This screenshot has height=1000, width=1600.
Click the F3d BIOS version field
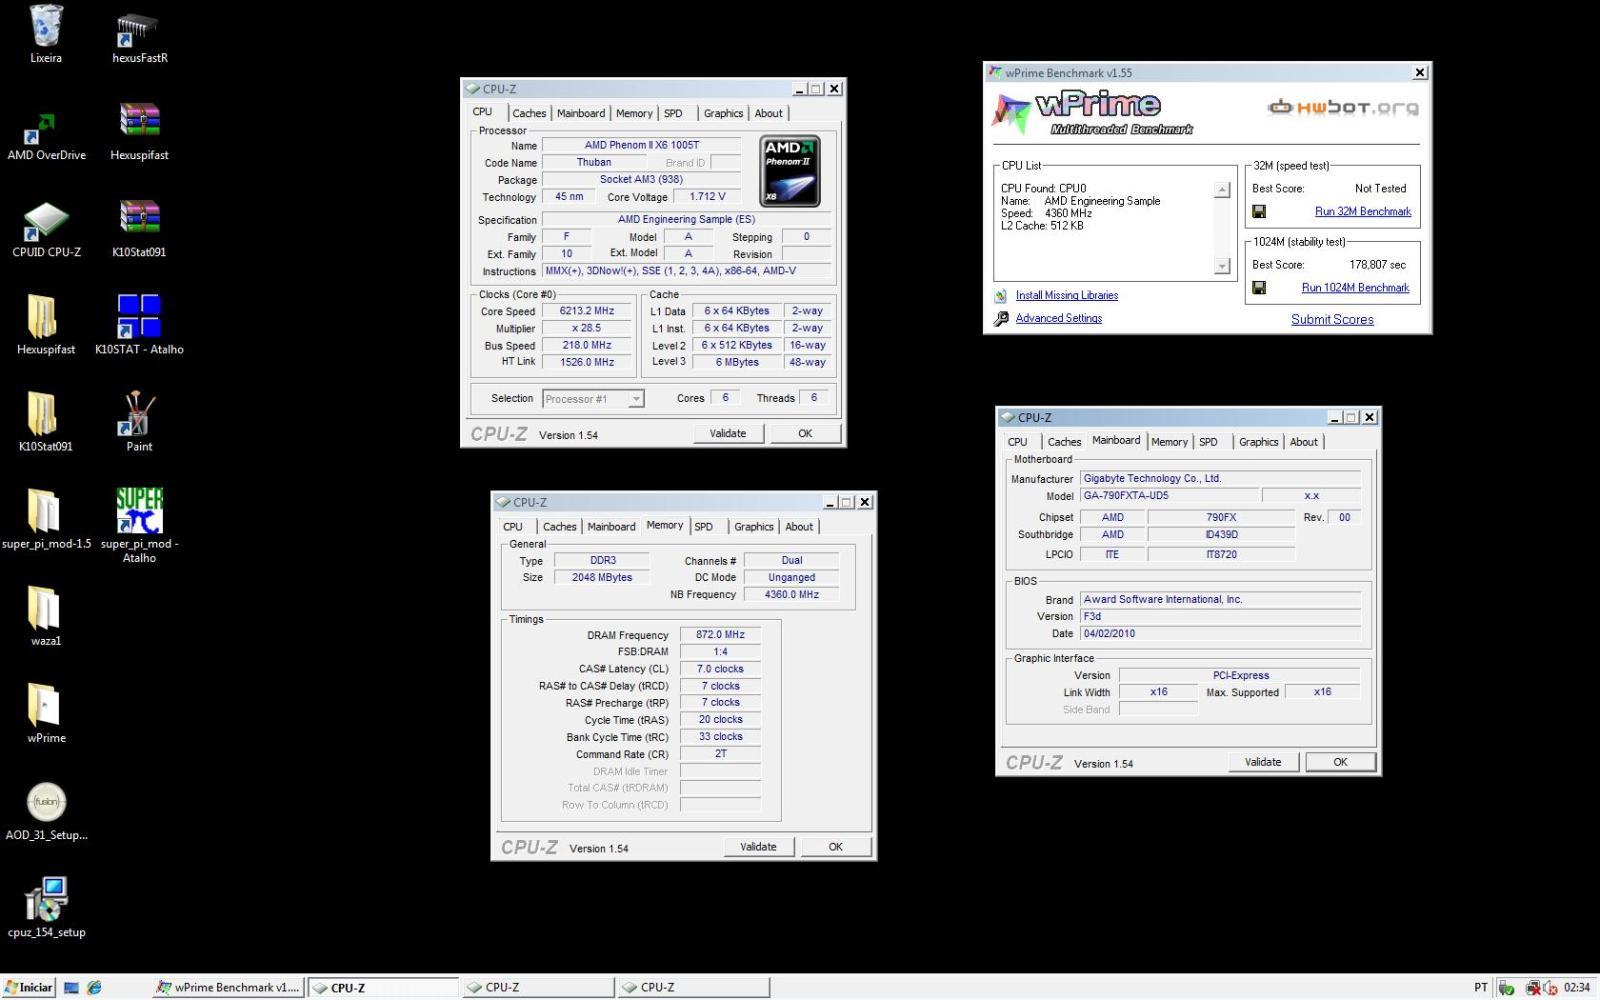(x=1220, y=617)
